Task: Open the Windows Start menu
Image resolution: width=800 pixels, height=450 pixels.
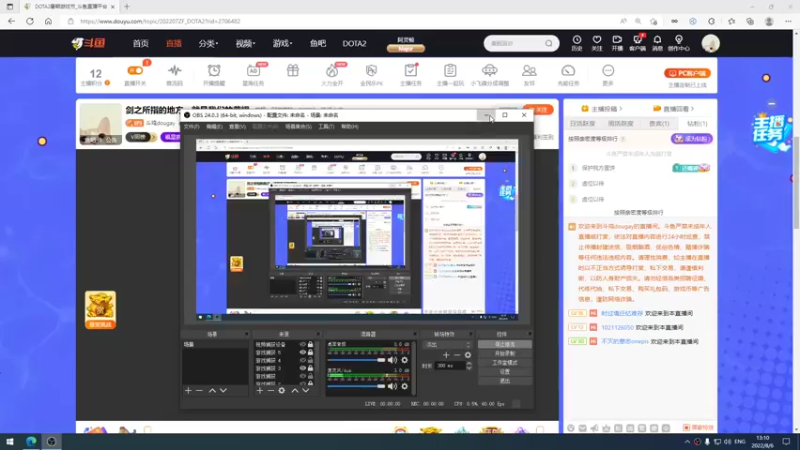Action: click(x=10, y=441)
